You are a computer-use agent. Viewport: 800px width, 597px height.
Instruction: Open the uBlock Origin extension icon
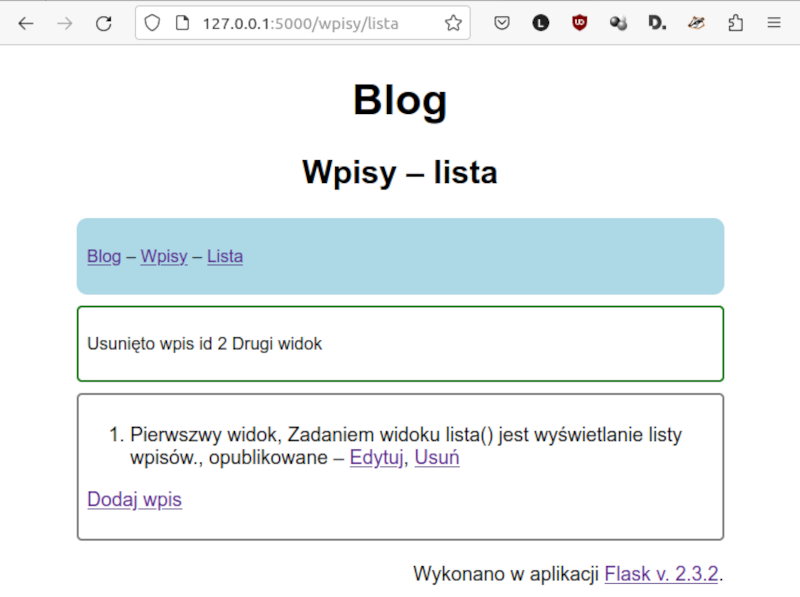(x=579, y=22)
